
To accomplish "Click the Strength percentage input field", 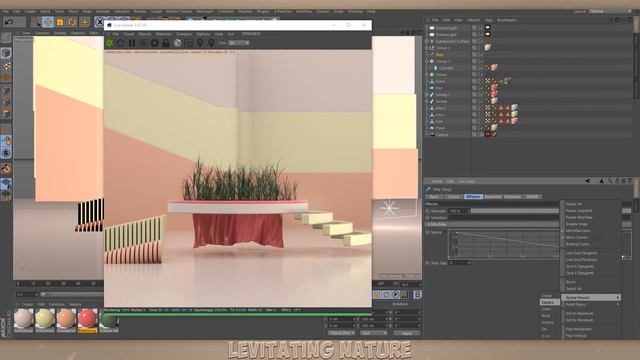I will tap(458, 211).
